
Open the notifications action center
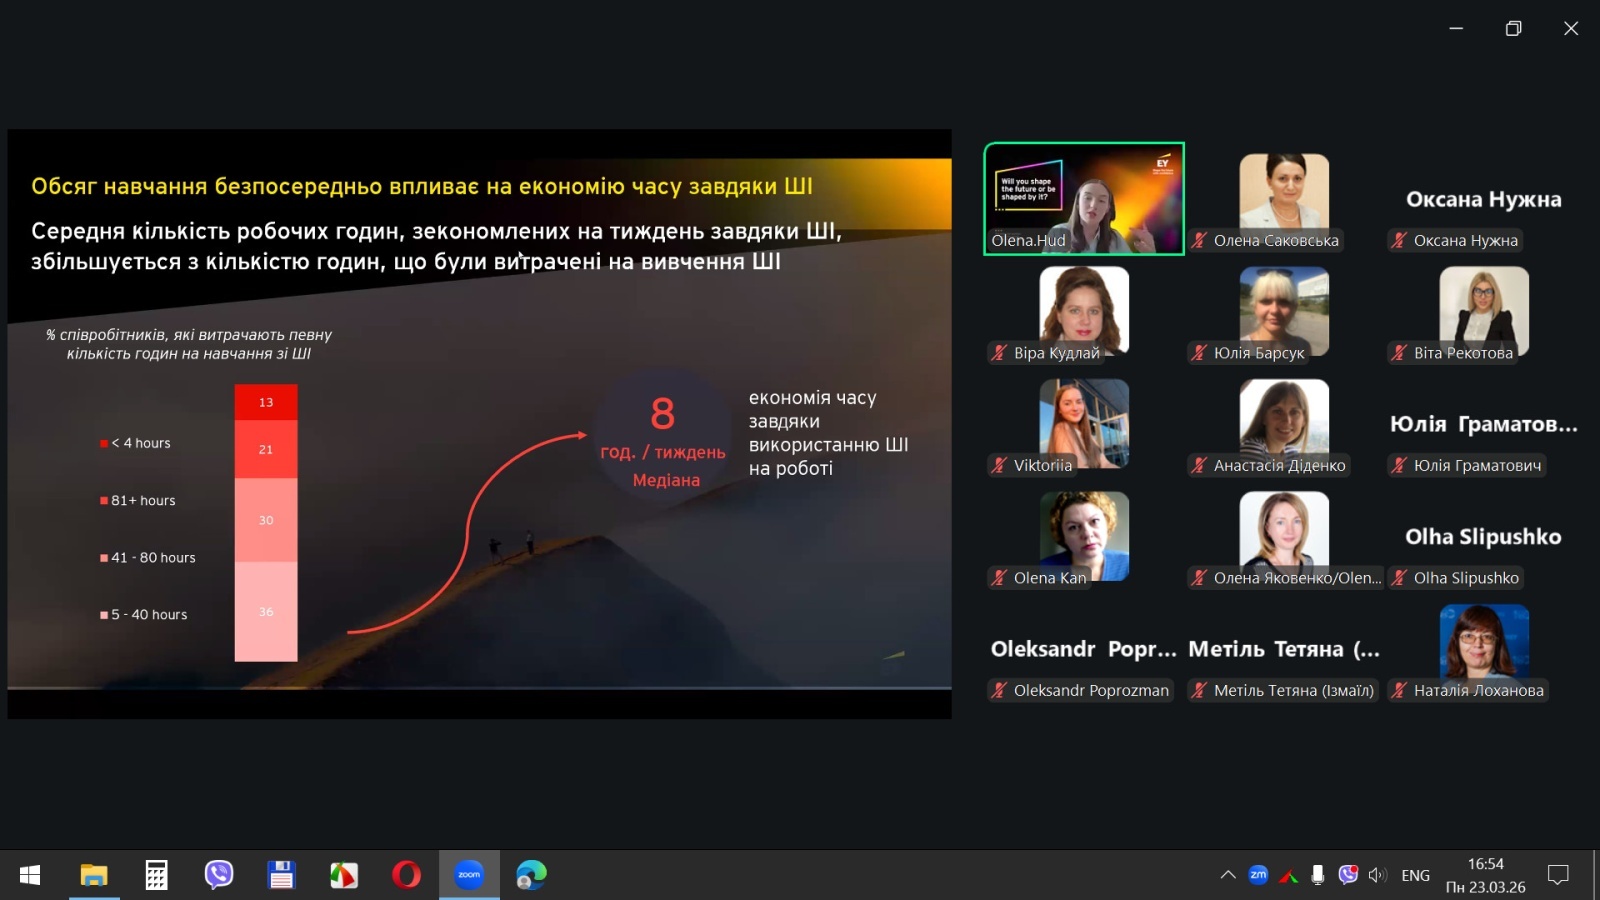tap(1558, 875)
